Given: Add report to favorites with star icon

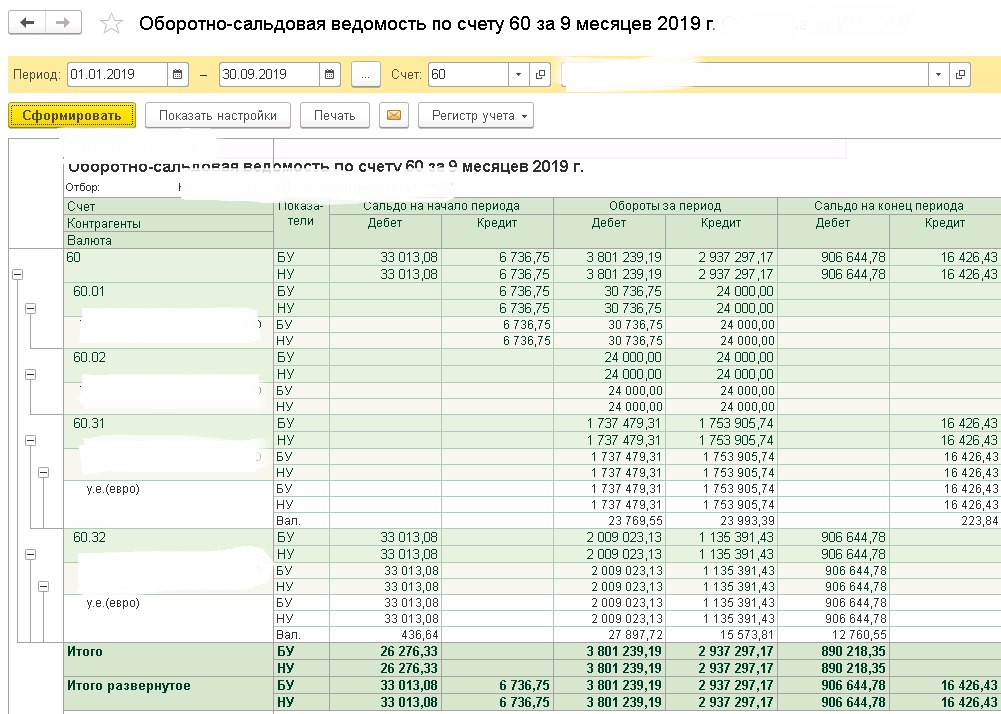Looking at the screenshot, I should (x=111, y=24).
